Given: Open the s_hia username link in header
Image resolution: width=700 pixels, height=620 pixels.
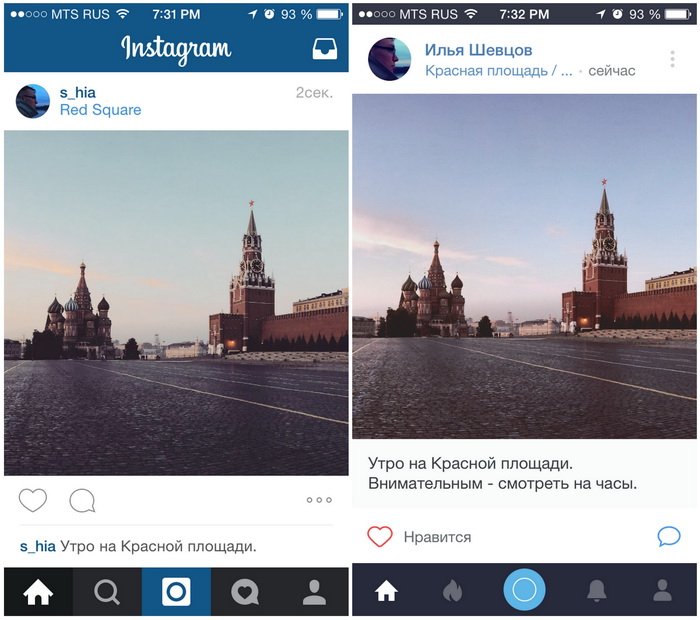Looking at the screenshot, I should pyautogui.click(x=78, y=93).
